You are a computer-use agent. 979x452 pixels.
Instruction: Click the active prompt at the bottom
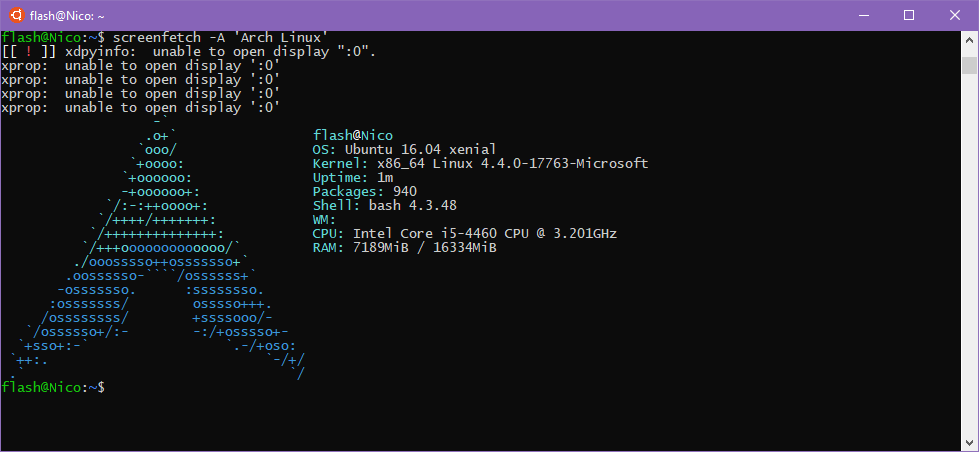(x=53, y=388)
